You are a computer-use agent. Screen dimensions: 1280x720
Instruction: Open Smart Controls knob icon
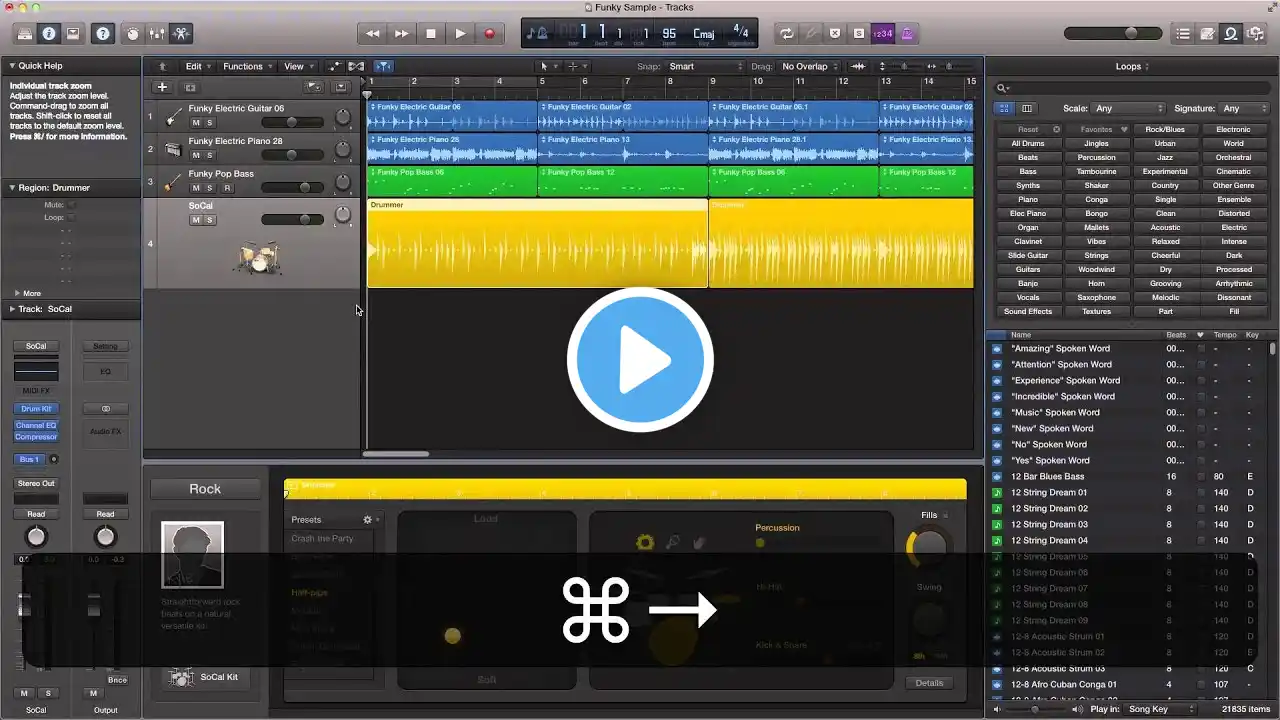[132, 33]
